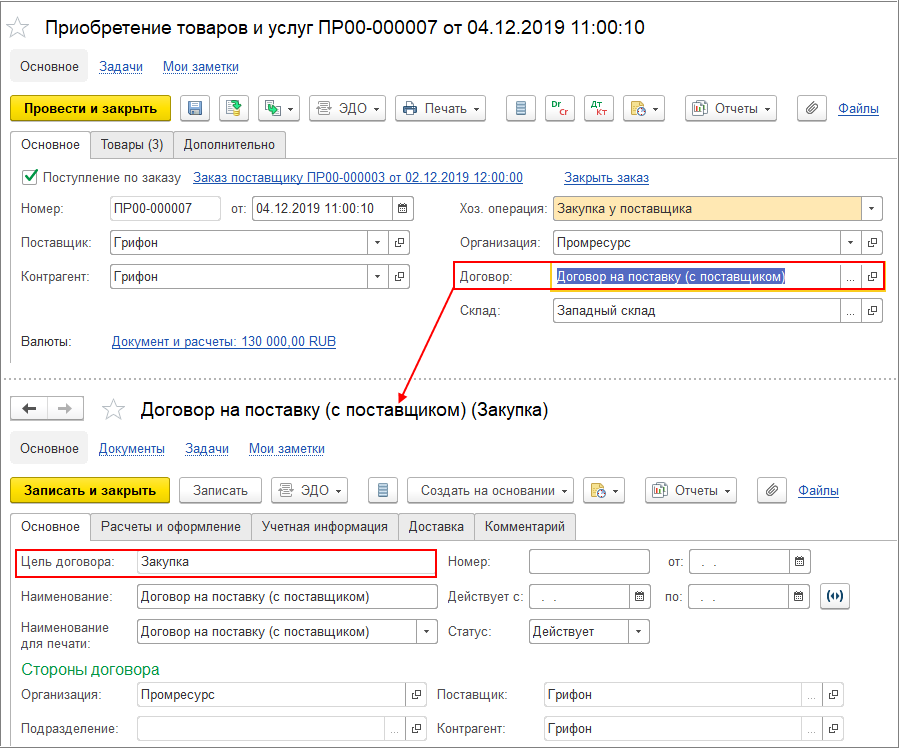Click contract Номер input field
This screenshot has height=748, width=899.
click(x=589, y=562)
